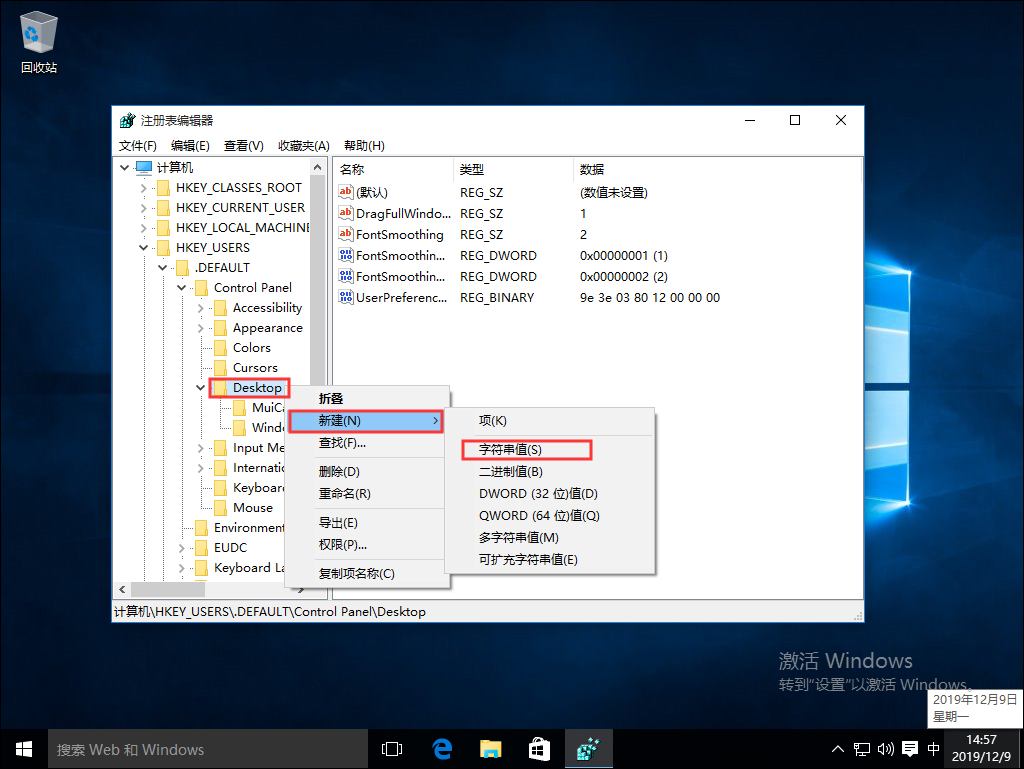Click the 搜索 Web 和 Windows search box
The height and width of the screenshot is (769, 1024).
click(200, 748)
